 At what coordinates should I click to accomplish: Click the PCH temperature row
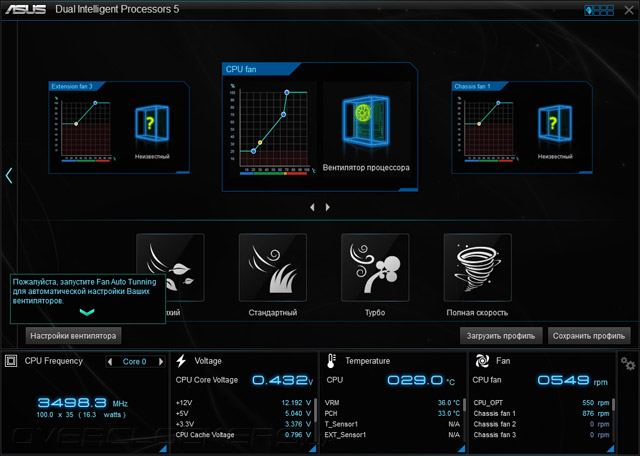tap(392, 414)
